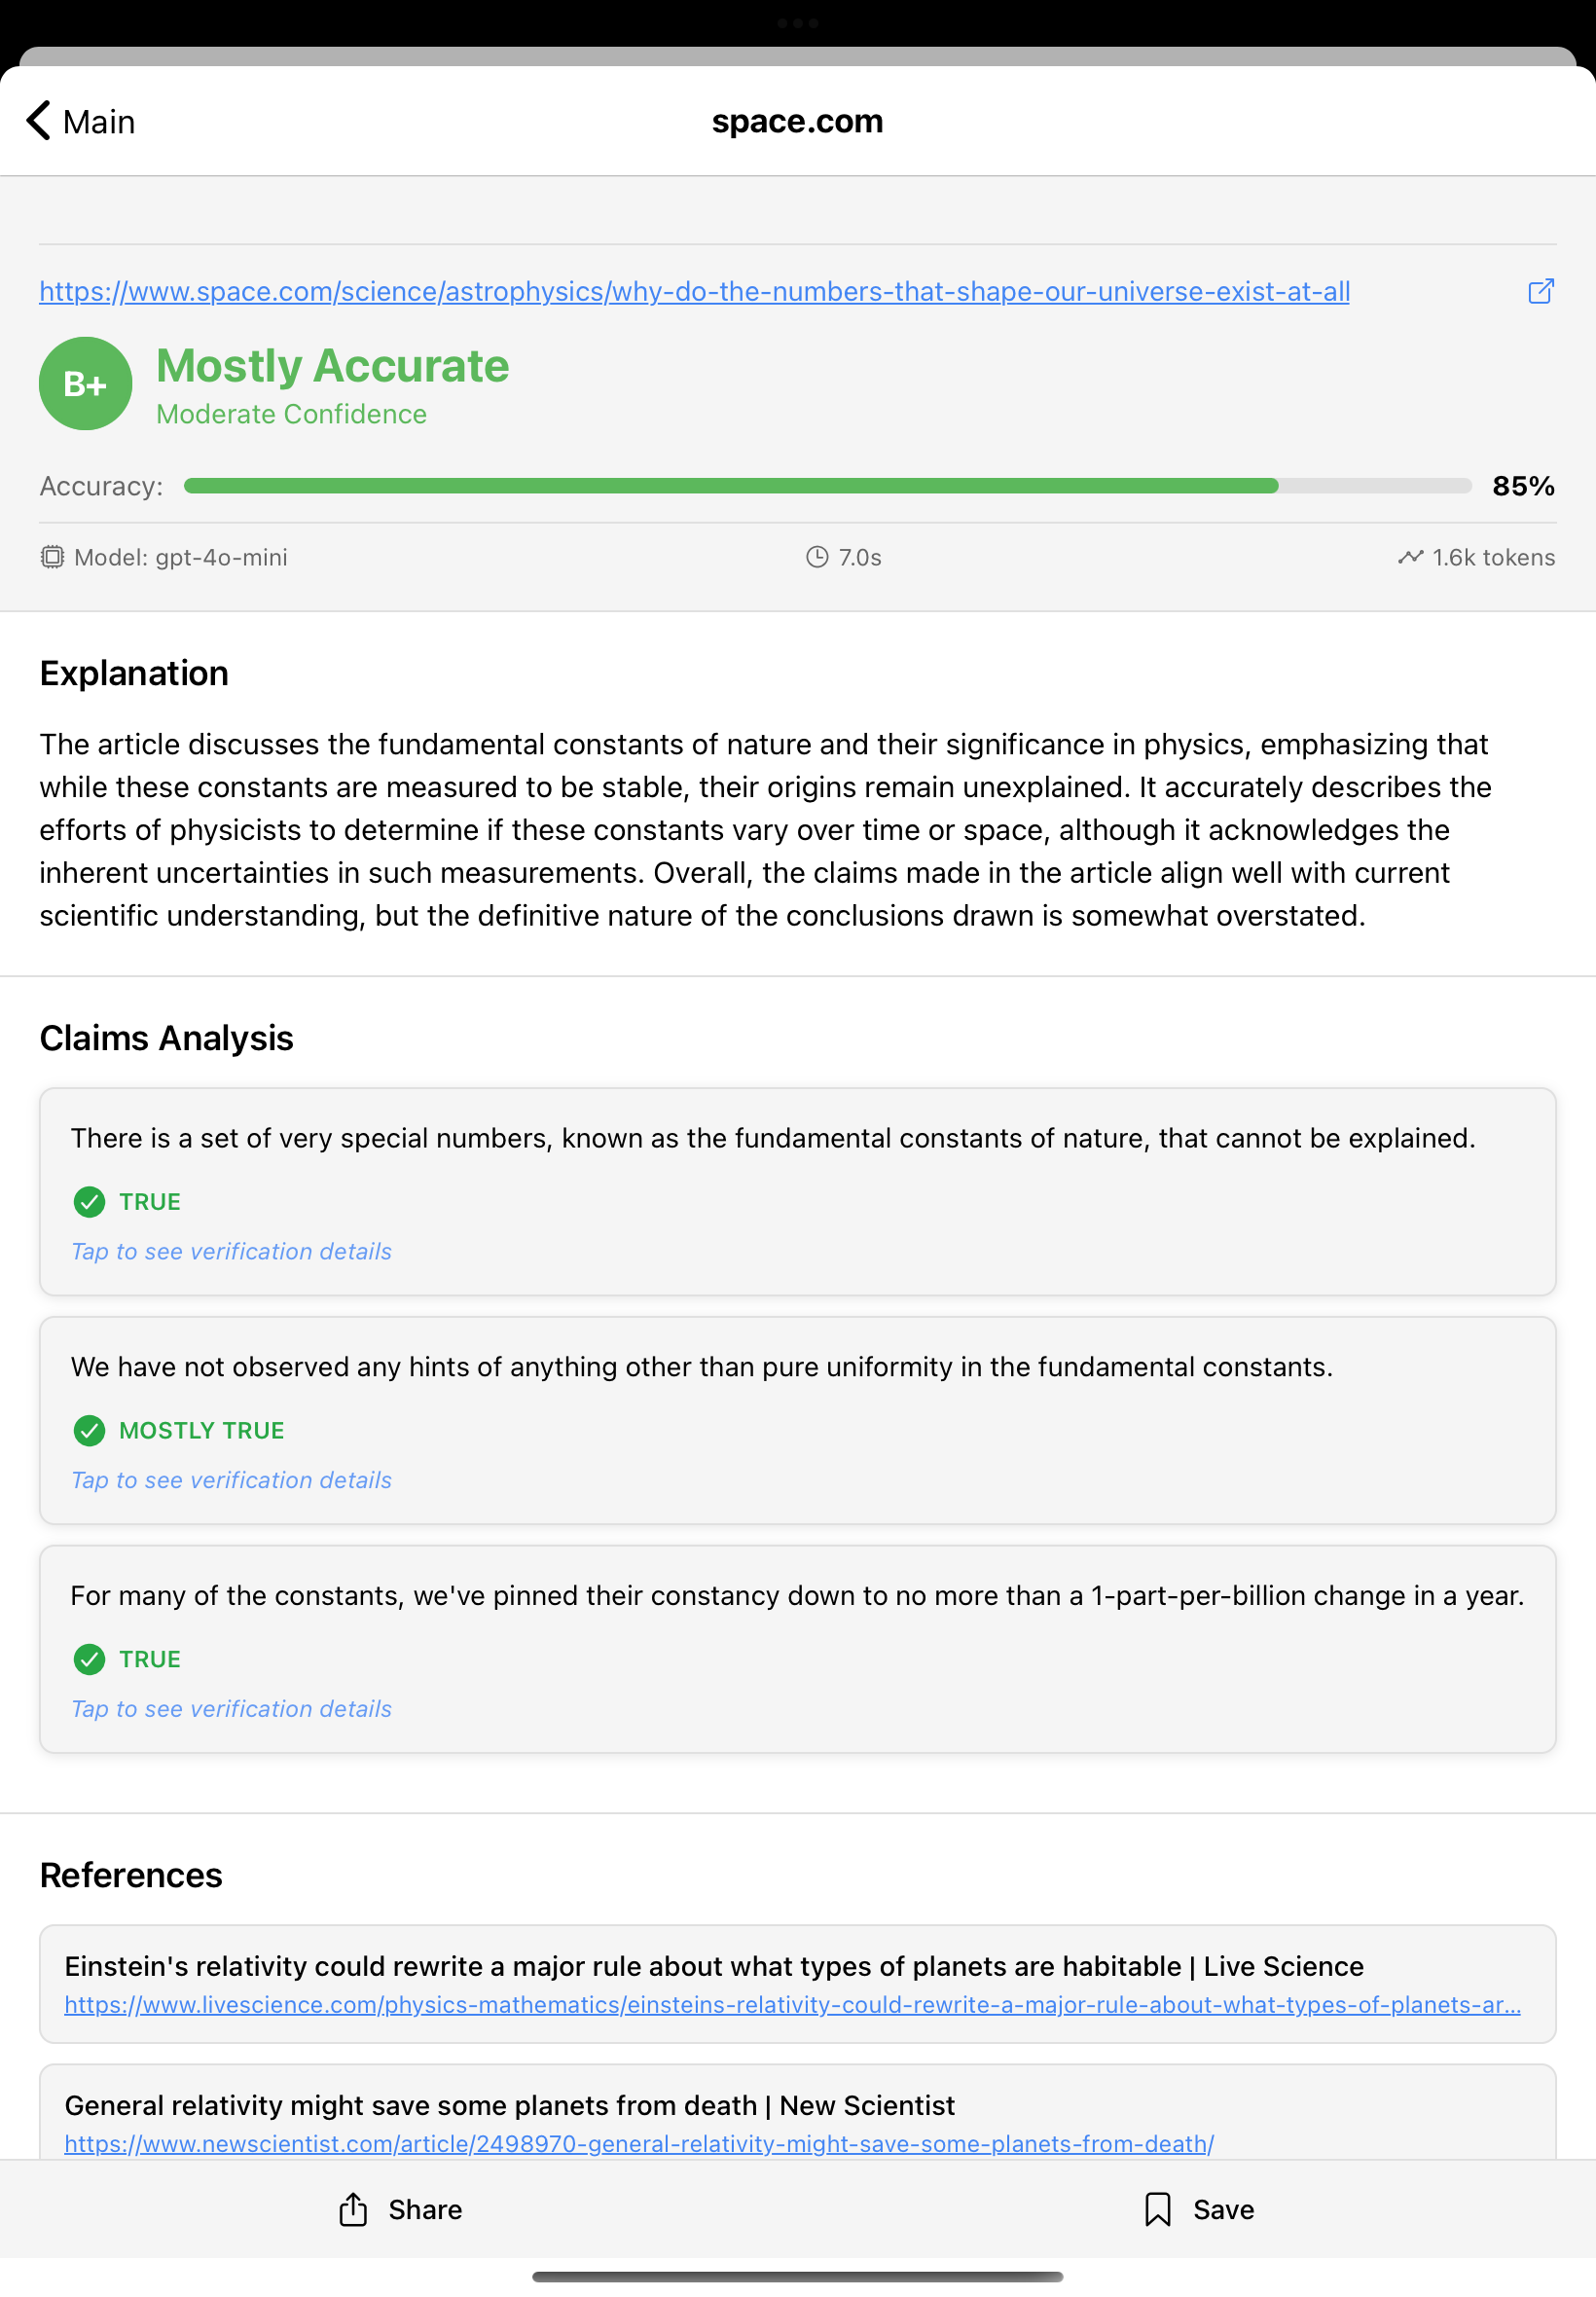
Task: Tap the share icon in bottom bar
Action: (353, 2209)
